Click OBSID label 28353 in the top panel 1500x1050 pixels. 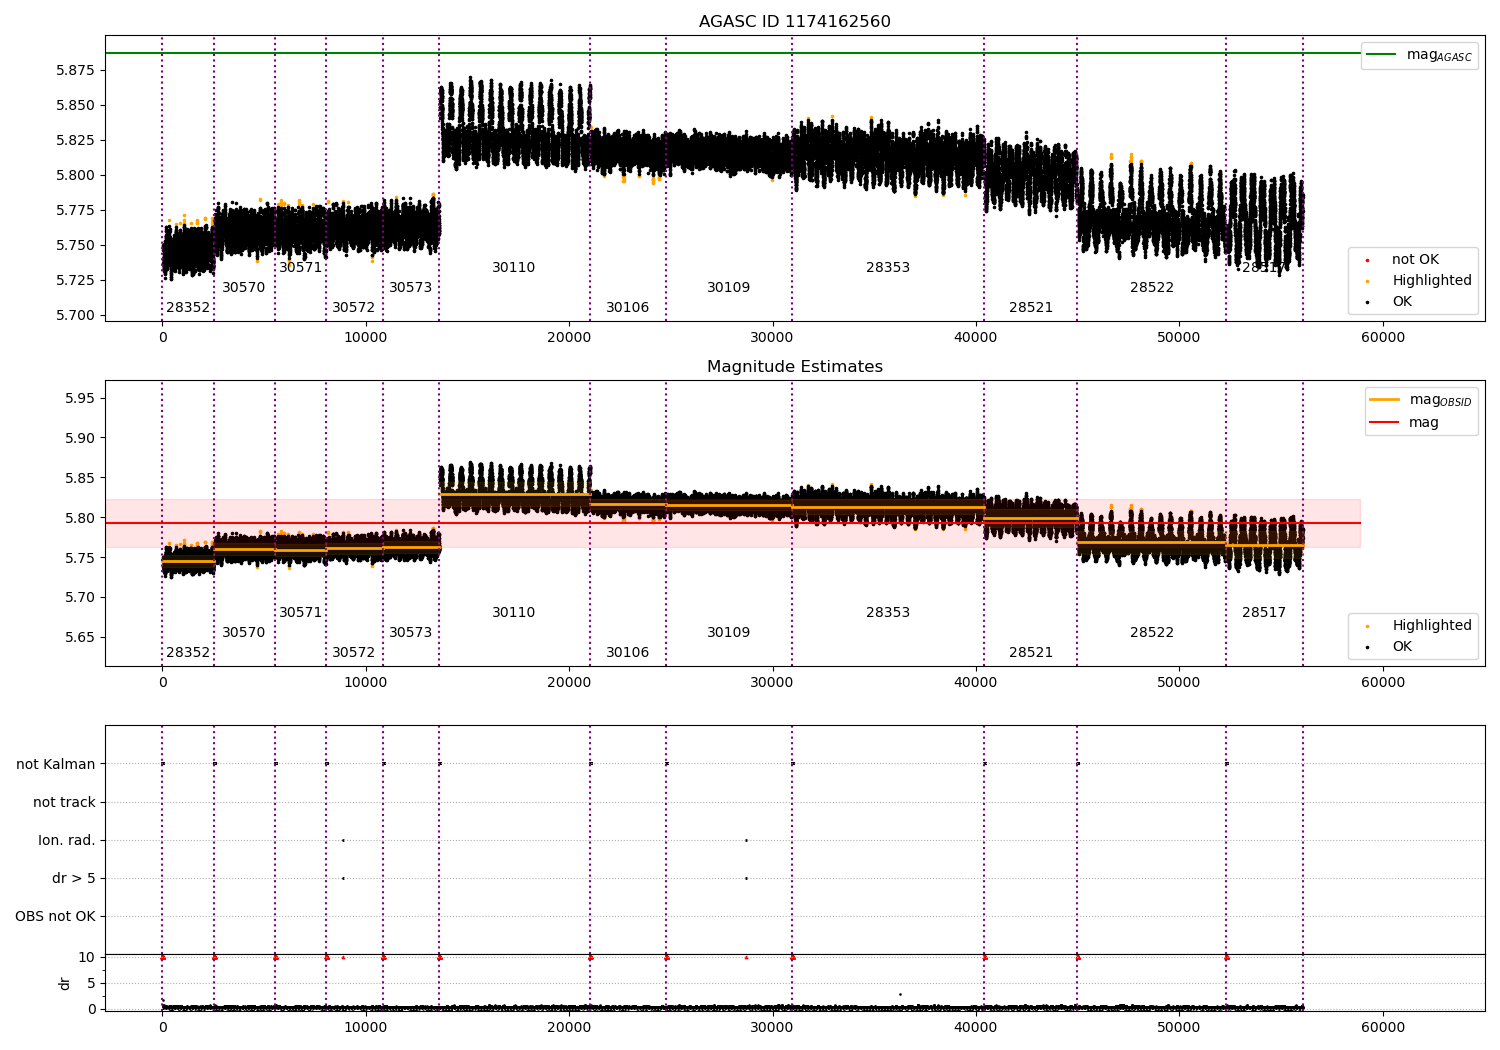888,267
